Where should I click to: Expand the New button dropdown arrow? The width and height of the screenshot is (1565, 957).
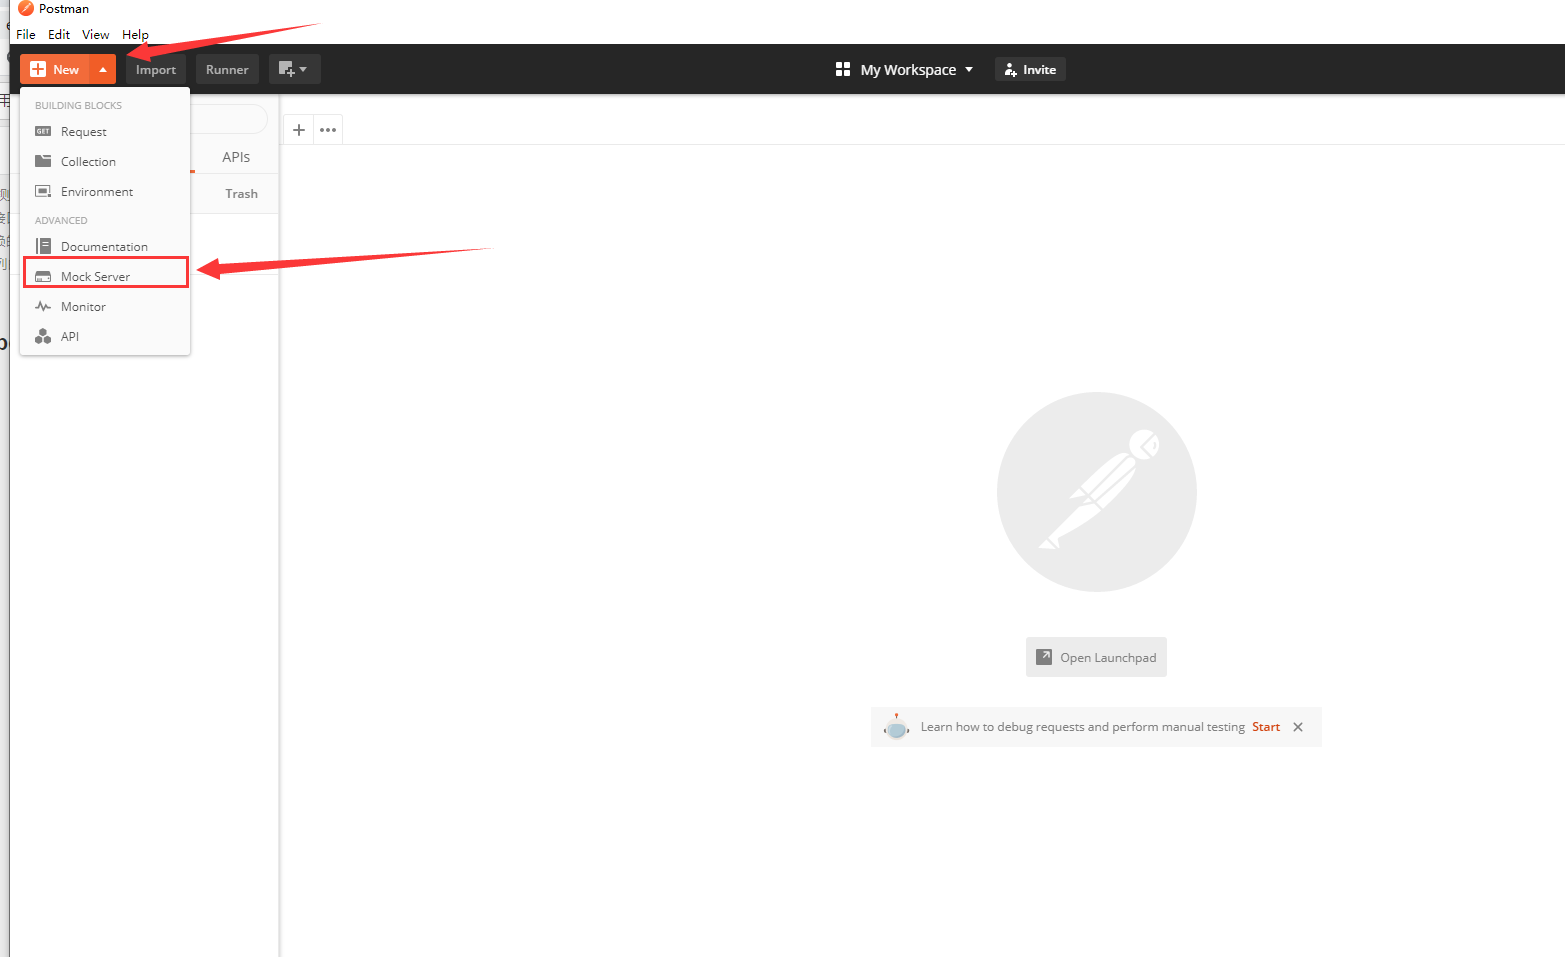coord(103,69)
